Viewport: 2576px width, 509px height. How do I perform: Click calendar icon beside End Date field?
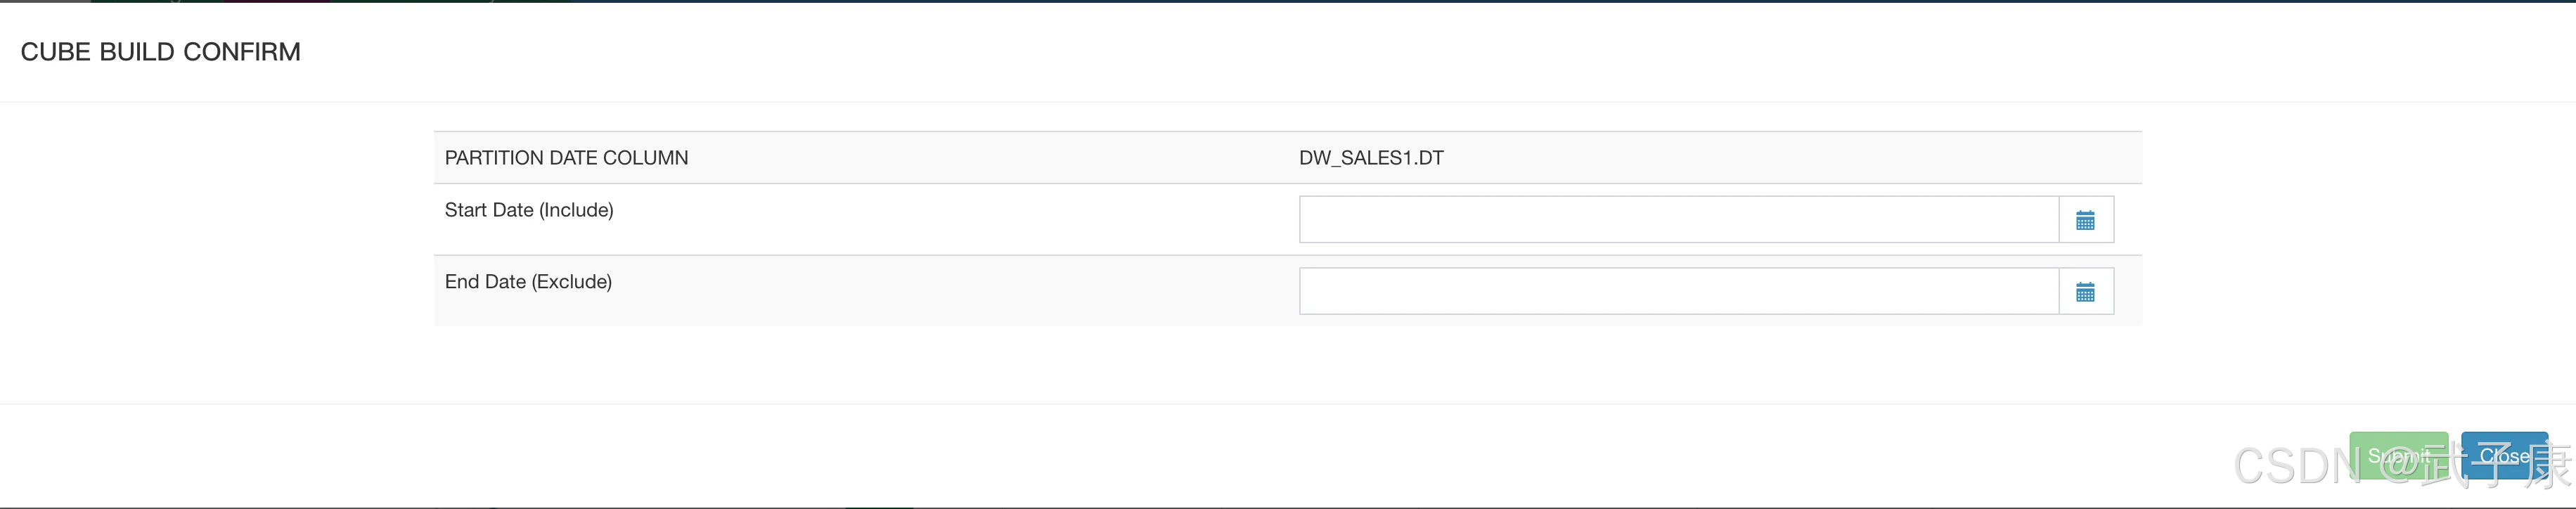2085,292
